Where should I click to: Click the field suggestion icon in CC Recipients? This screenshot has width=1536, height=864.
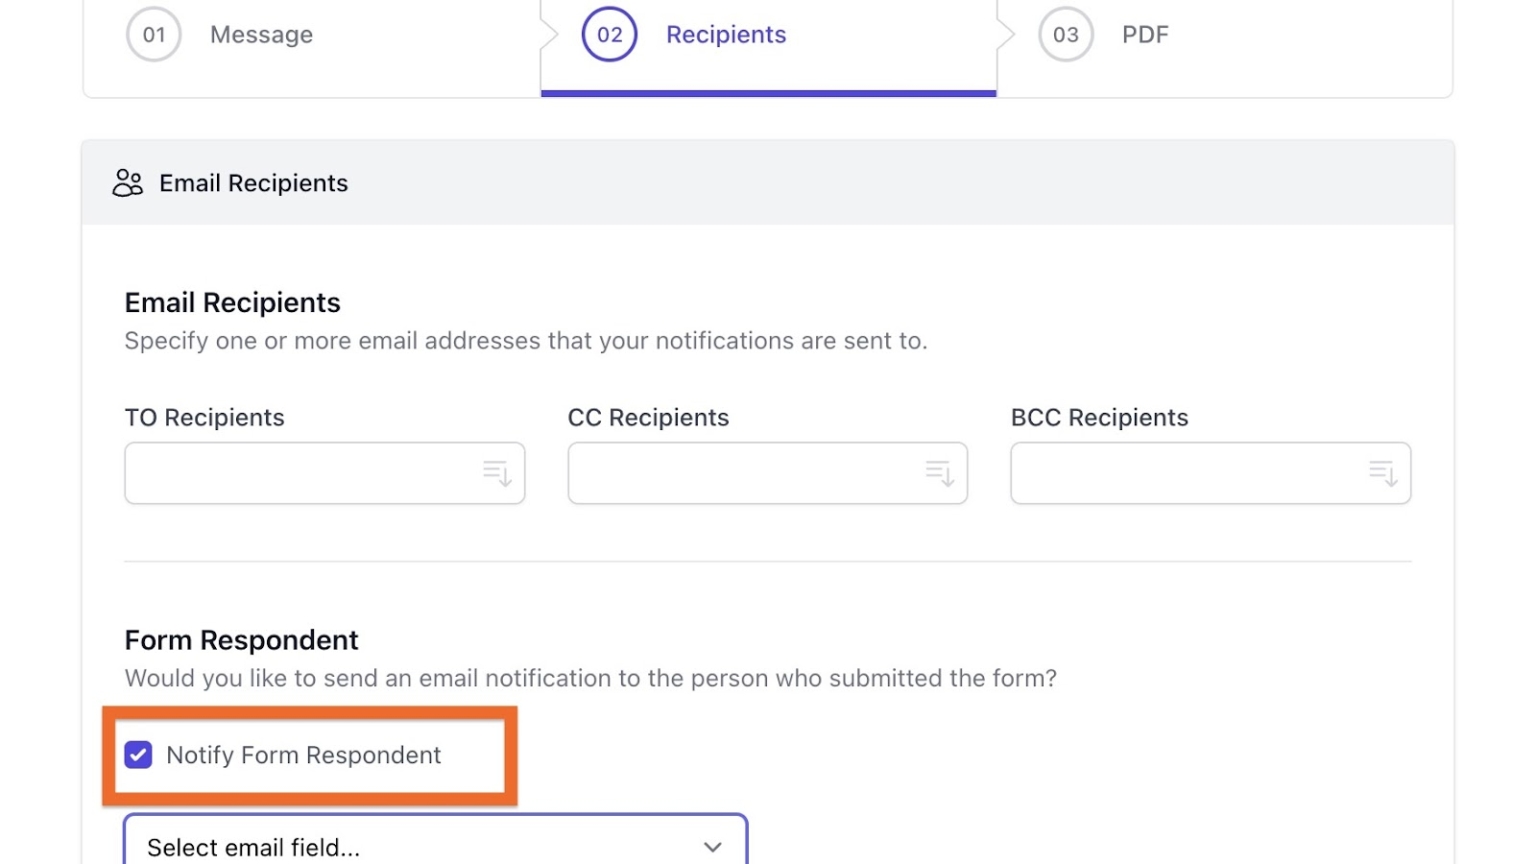[x=938, y=473]
